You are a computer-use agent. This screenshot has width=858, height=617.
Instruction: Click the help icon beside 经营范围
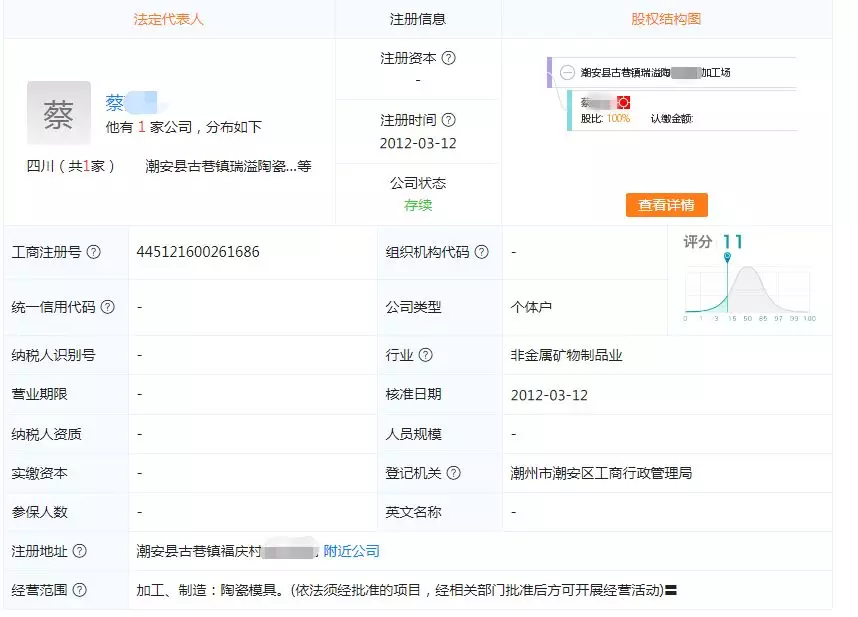tap(80, 590)
